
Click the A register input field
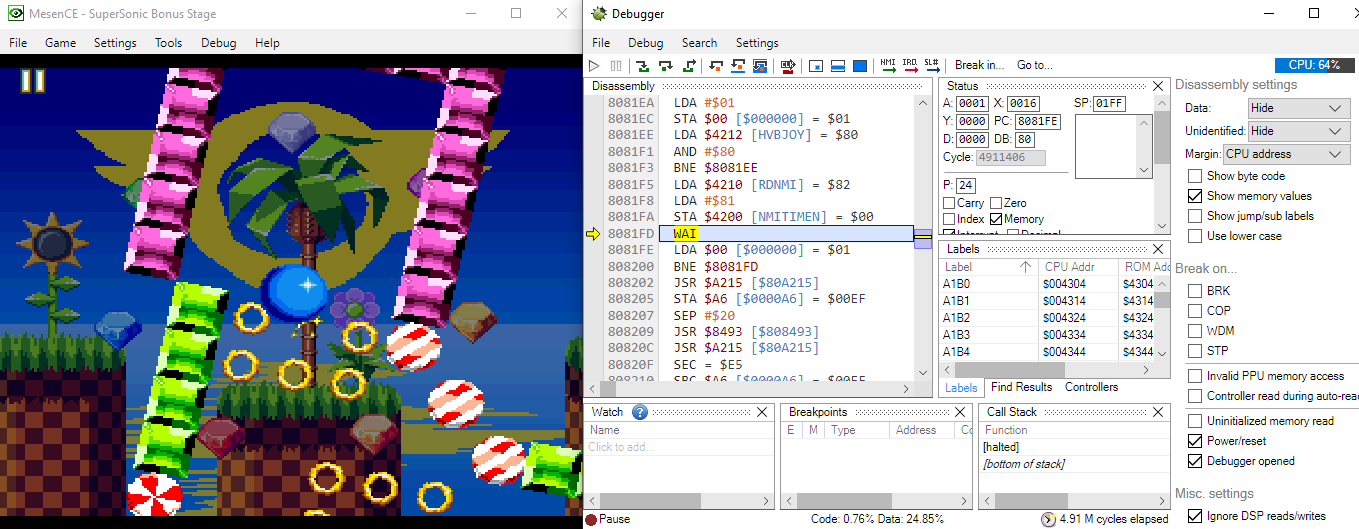972,103
